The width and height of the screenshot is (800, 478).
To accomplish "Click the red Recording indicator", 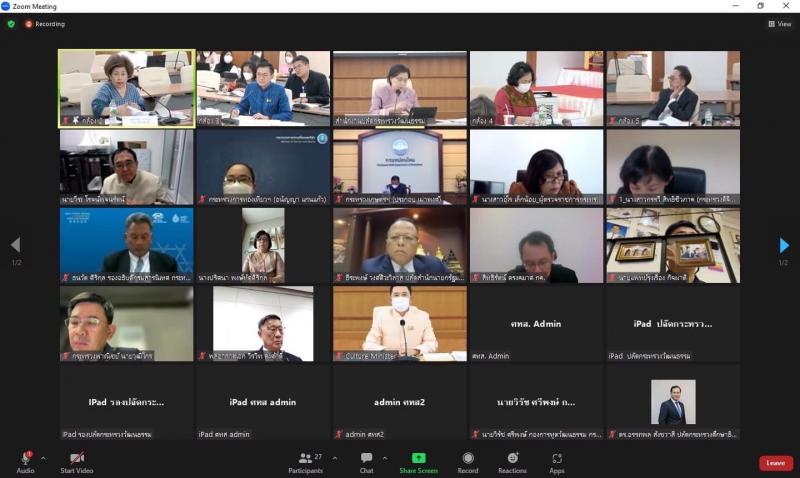I will (x=45, y=23).
